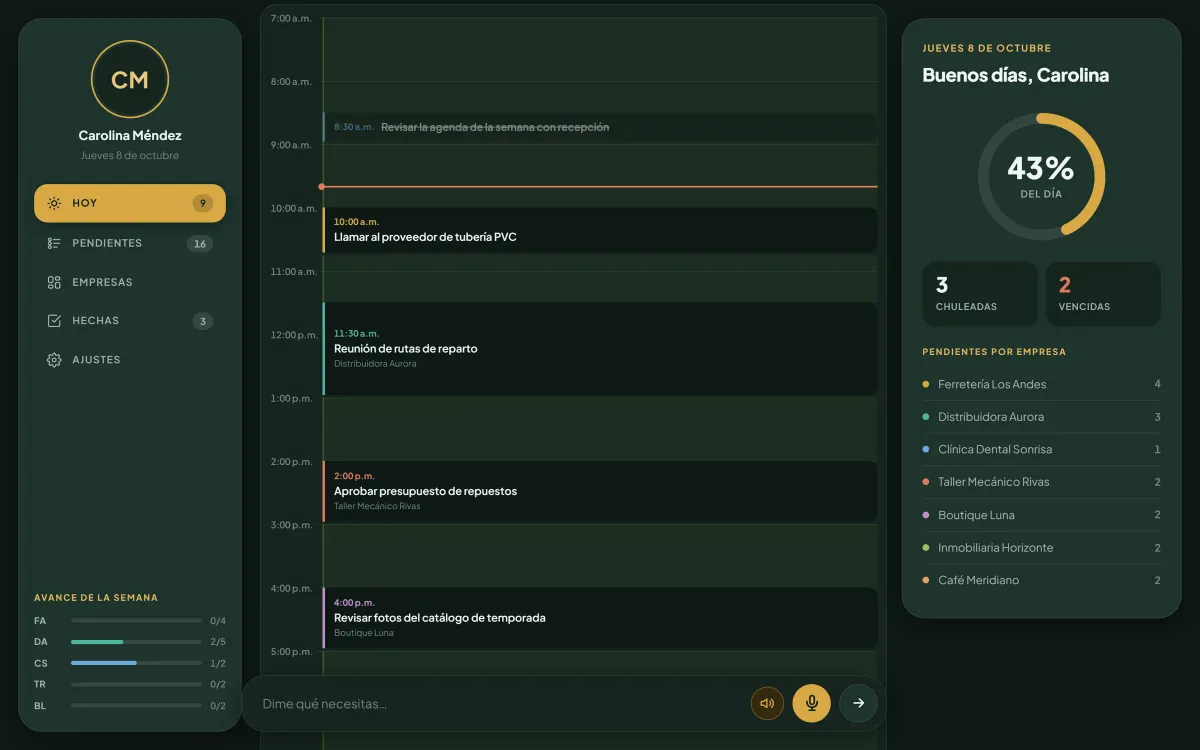Image resolution: width=1200 pixels, height=750 pixels.
Task: Click the 1:00 p.m. hour label
Action: tap(291, 398)
